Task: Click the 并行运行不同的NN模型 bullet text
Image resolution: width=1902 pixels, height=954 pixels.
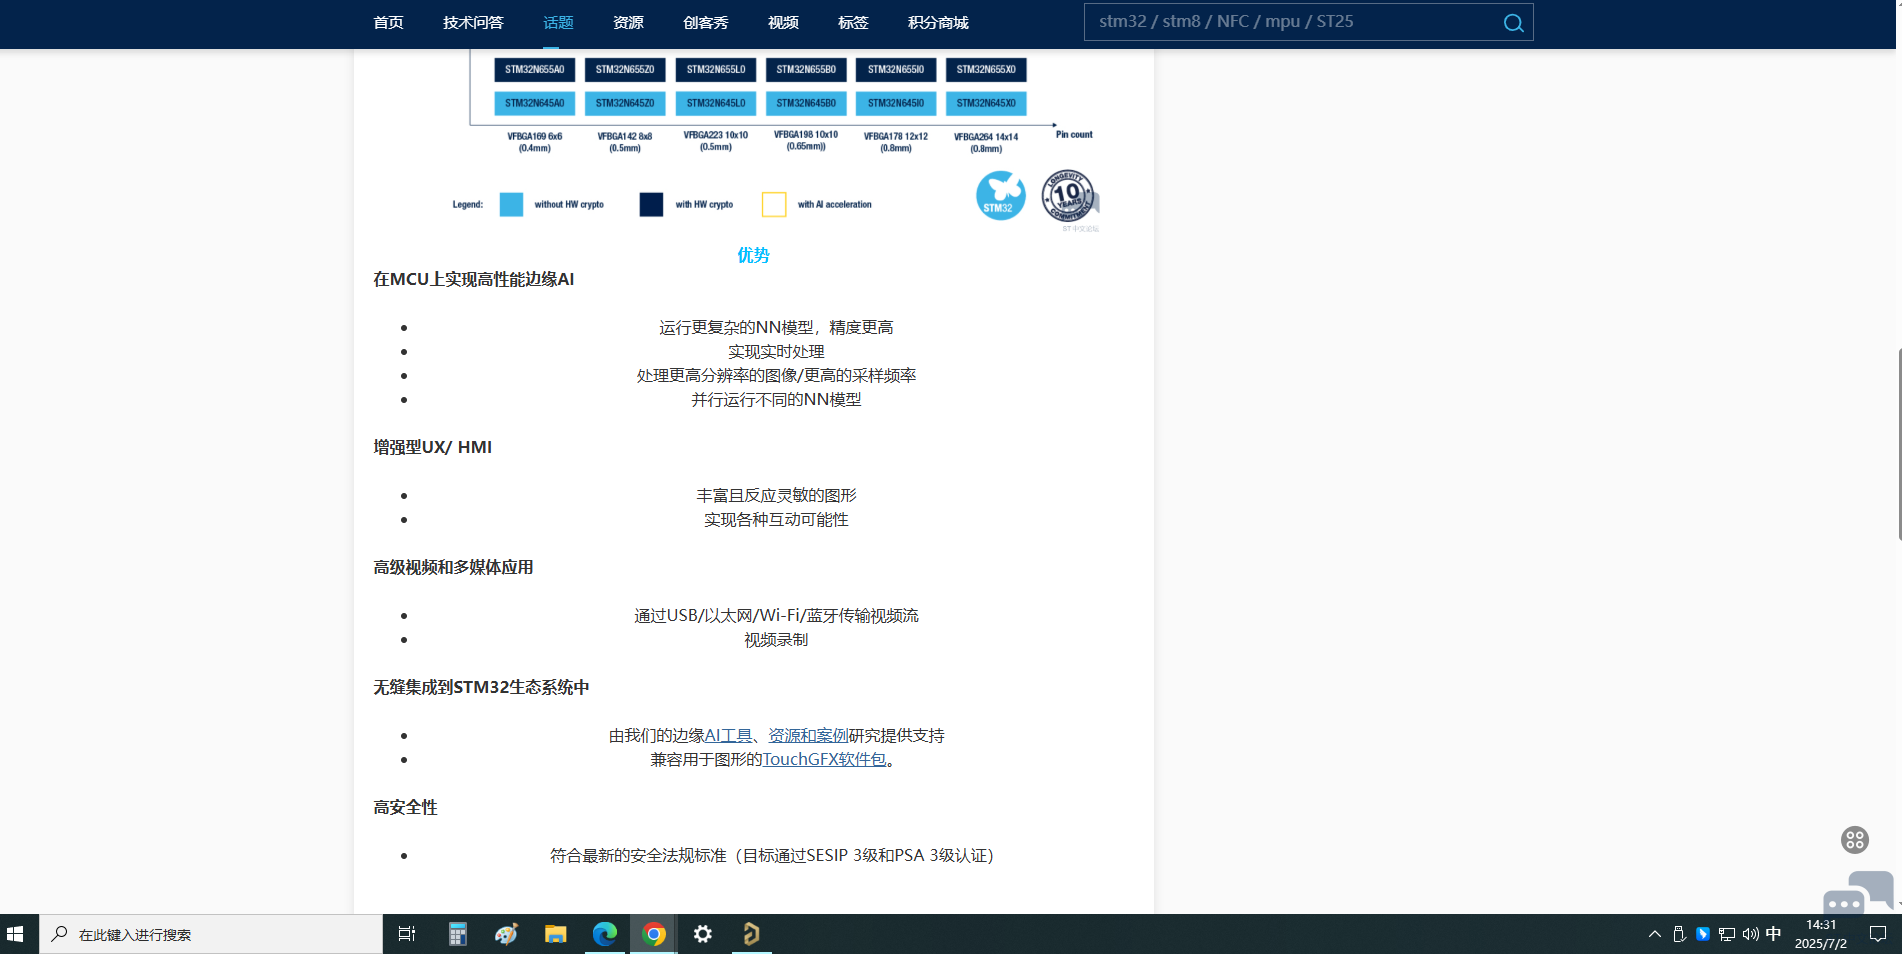Action: (776, 399)
